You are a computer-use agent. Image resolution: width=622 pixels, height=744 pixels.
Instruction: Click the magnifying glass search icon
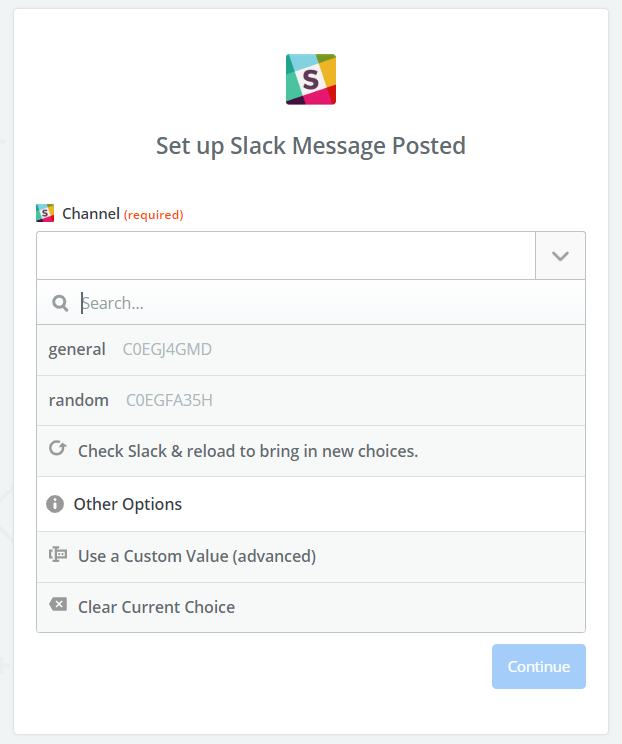click(60, 303)
